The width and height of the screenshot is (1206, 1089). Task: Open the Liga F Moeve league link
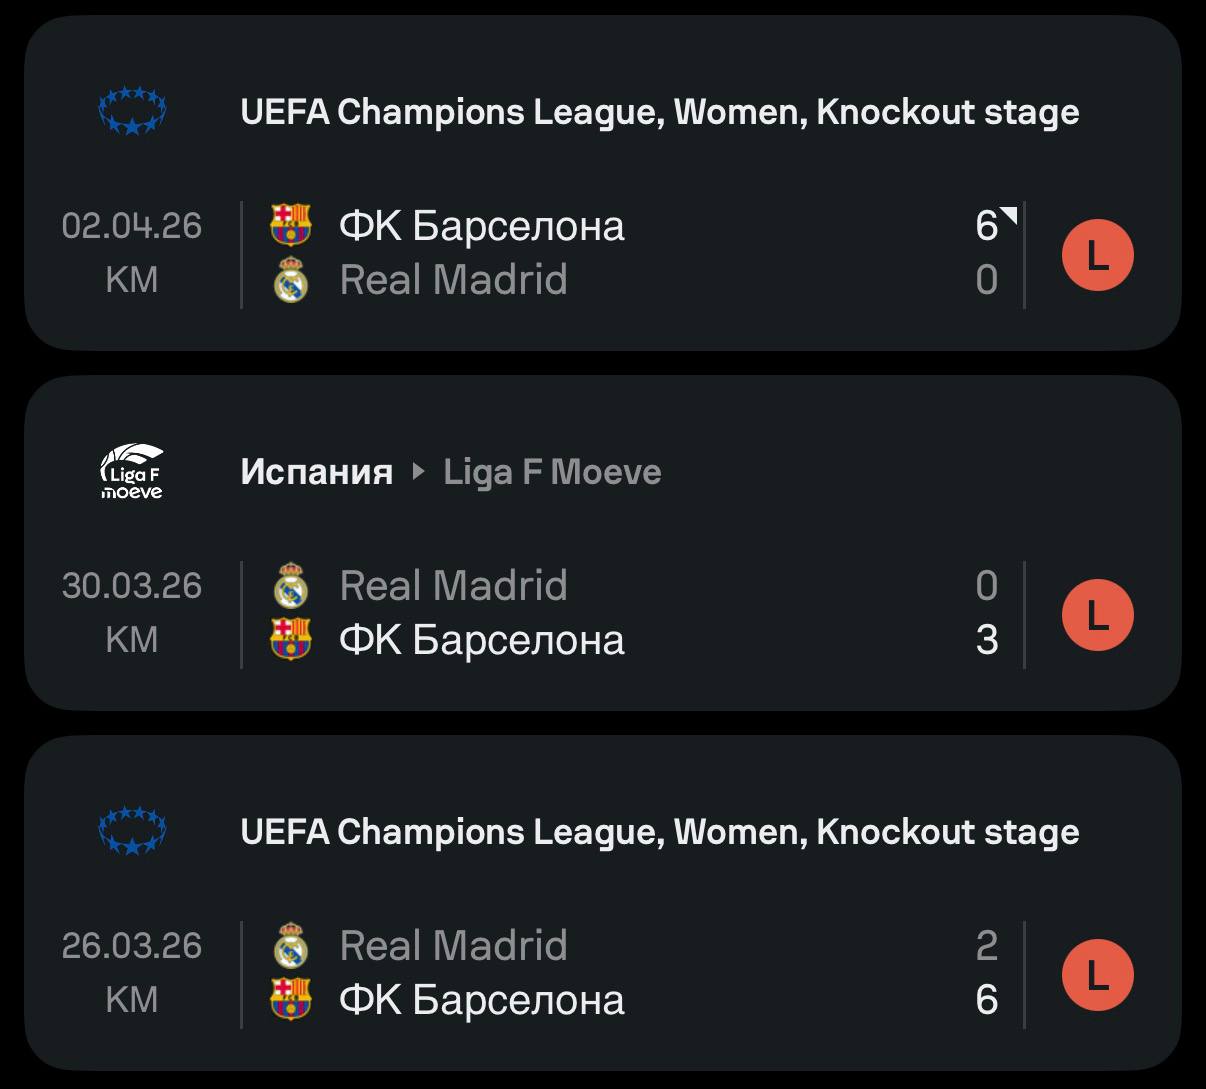[x=552, y=472]
